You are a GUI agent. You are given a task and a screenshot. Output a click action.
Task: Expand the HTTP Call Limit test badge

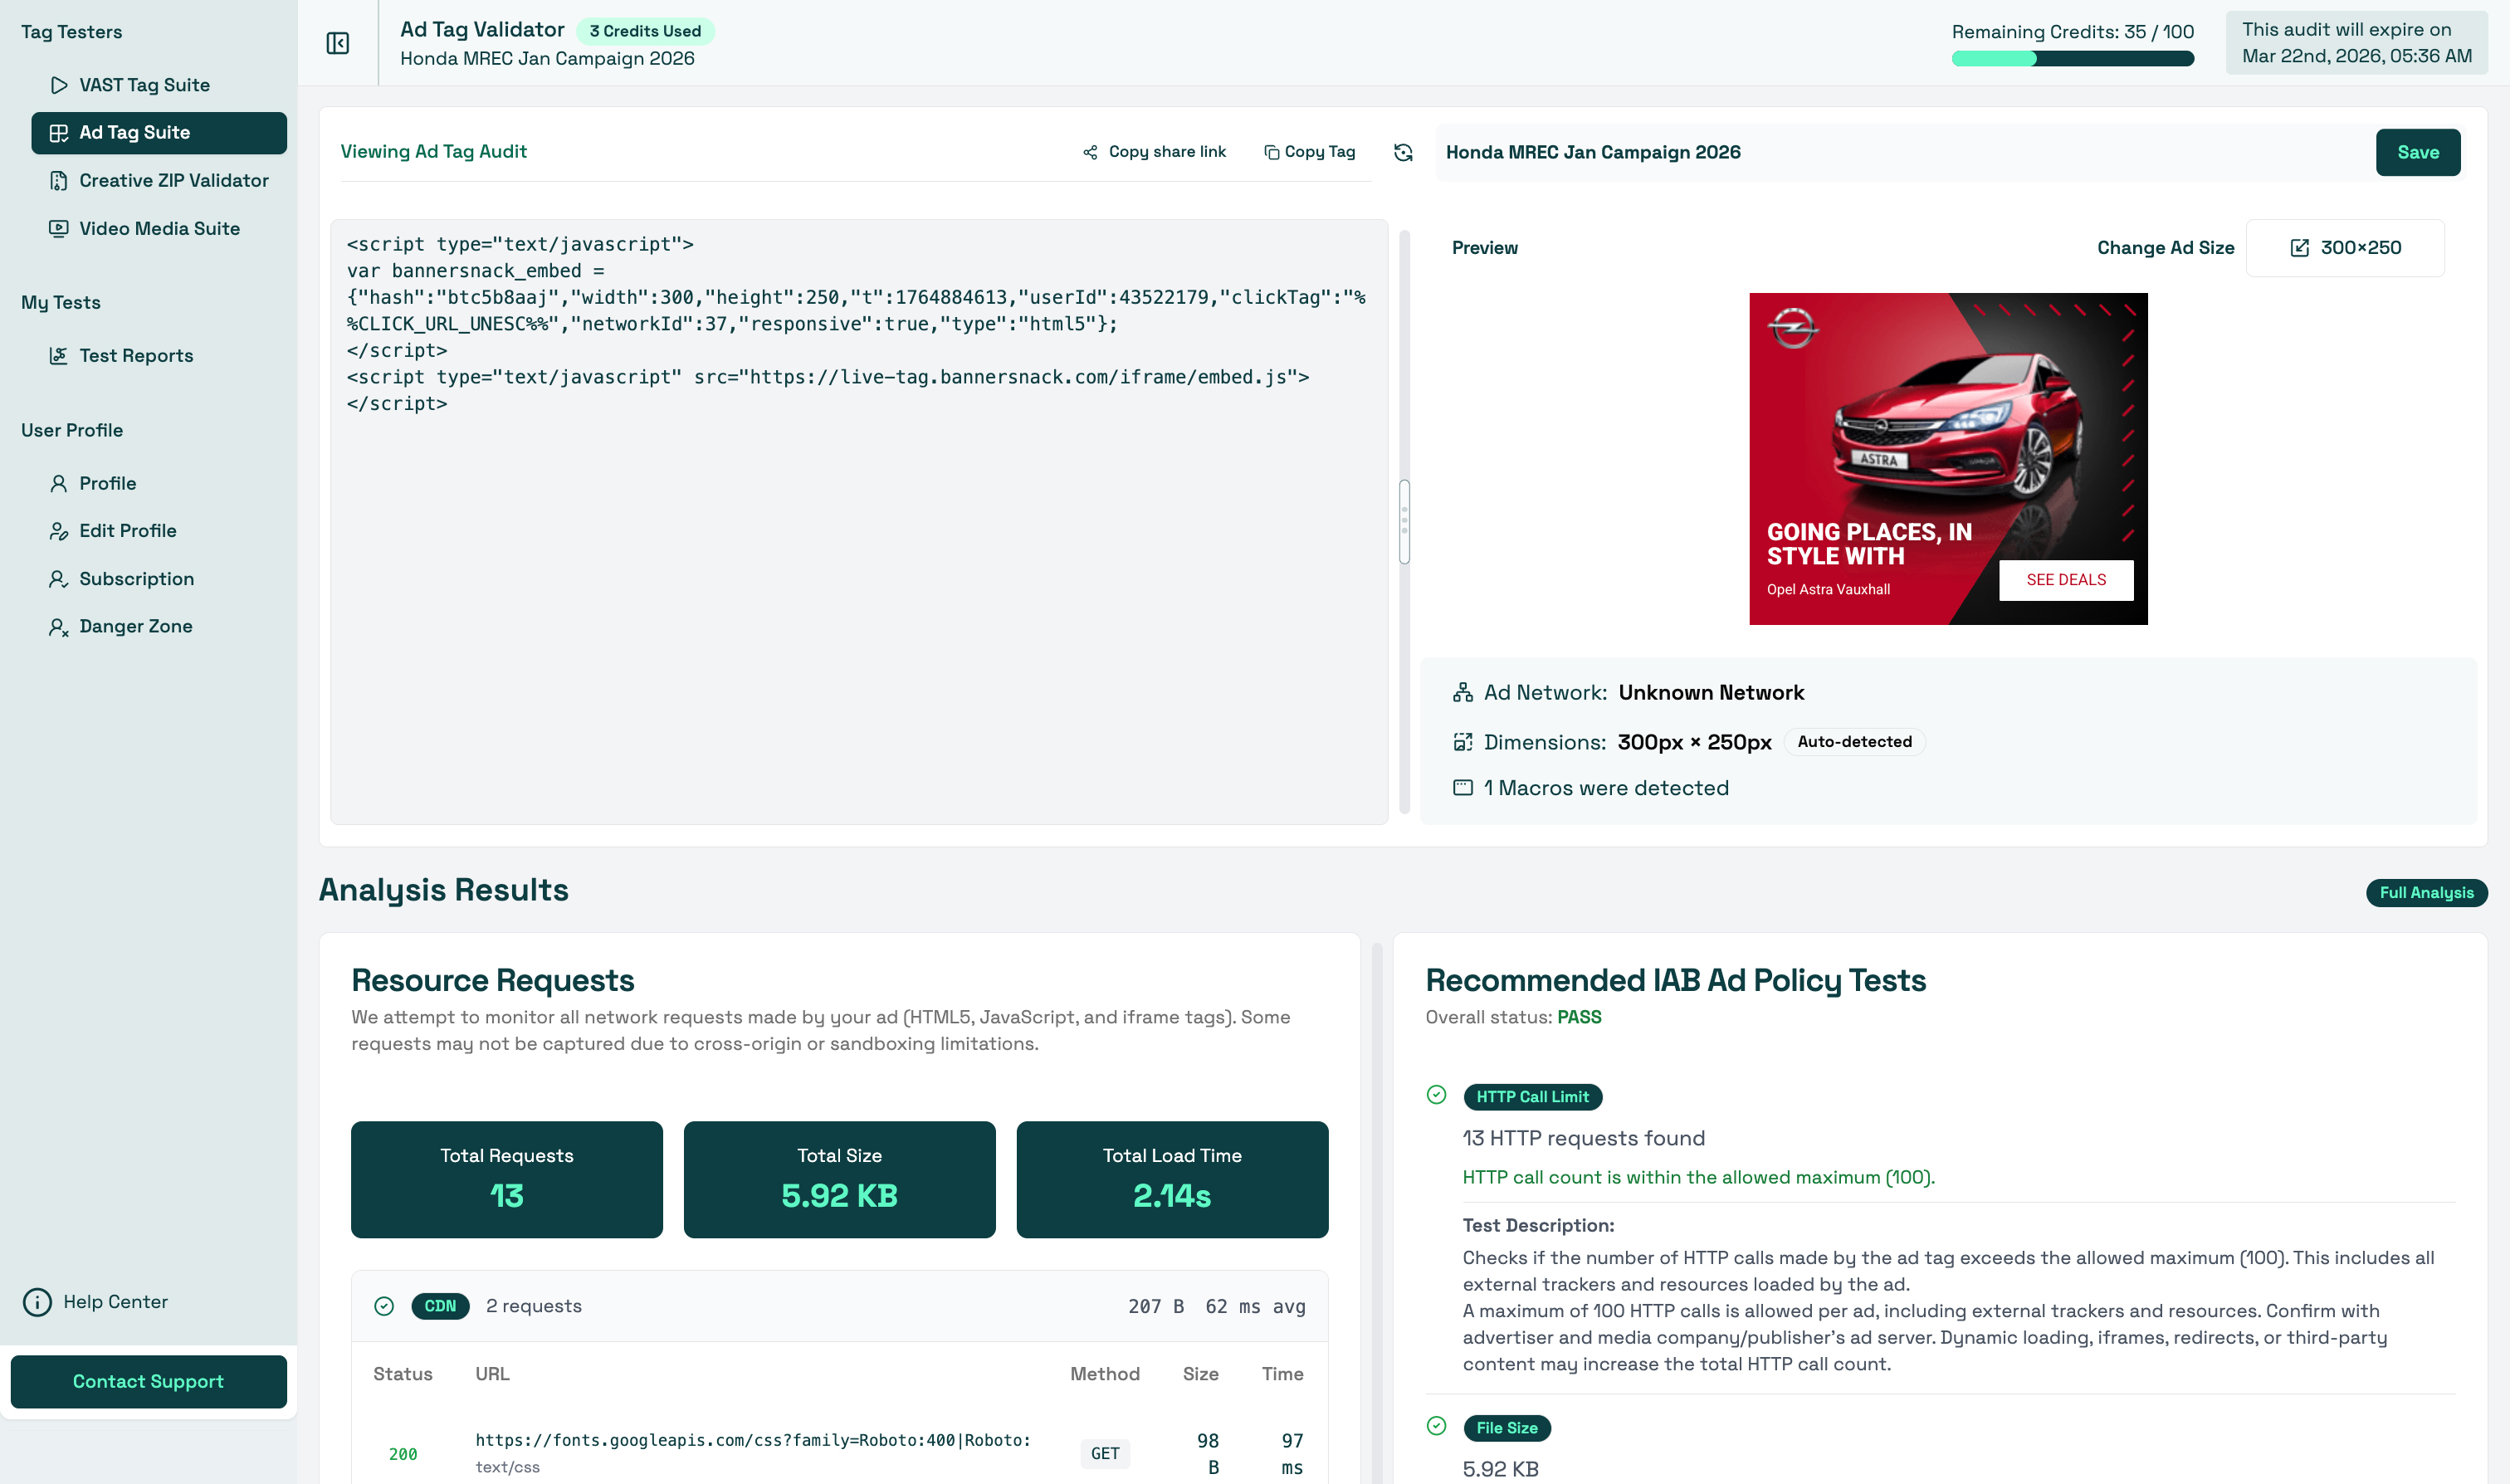click(1531, 1097)
